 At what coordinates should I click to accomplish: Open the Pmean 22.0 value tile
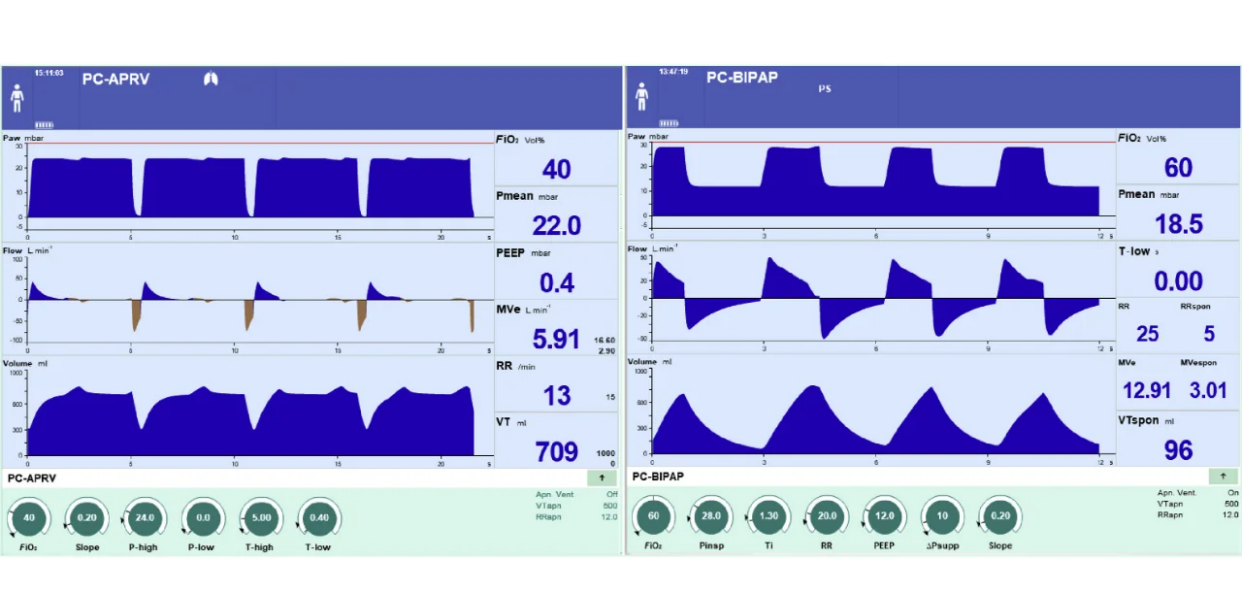coord(556,214)
